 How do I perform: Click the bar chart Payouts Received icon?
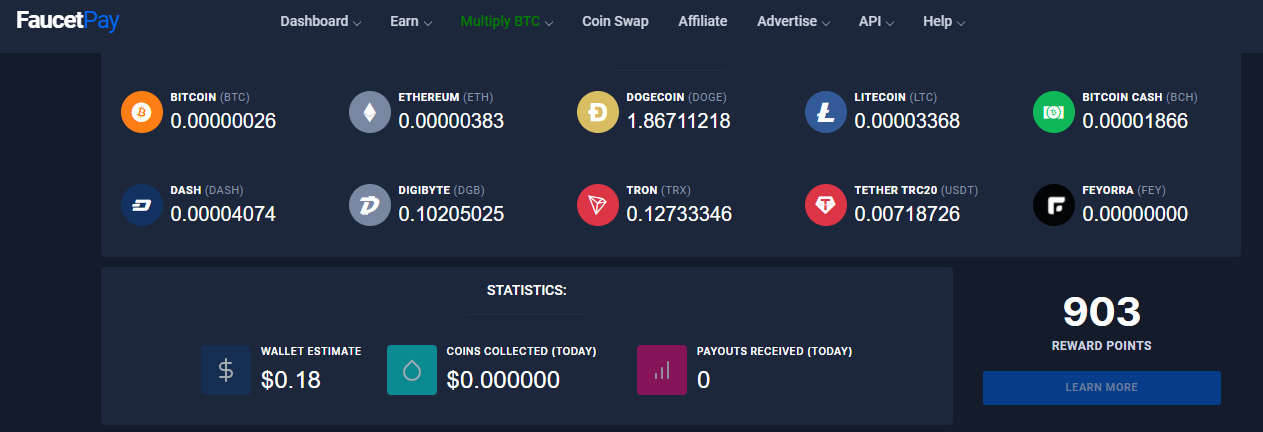click(x=662, y=370)
